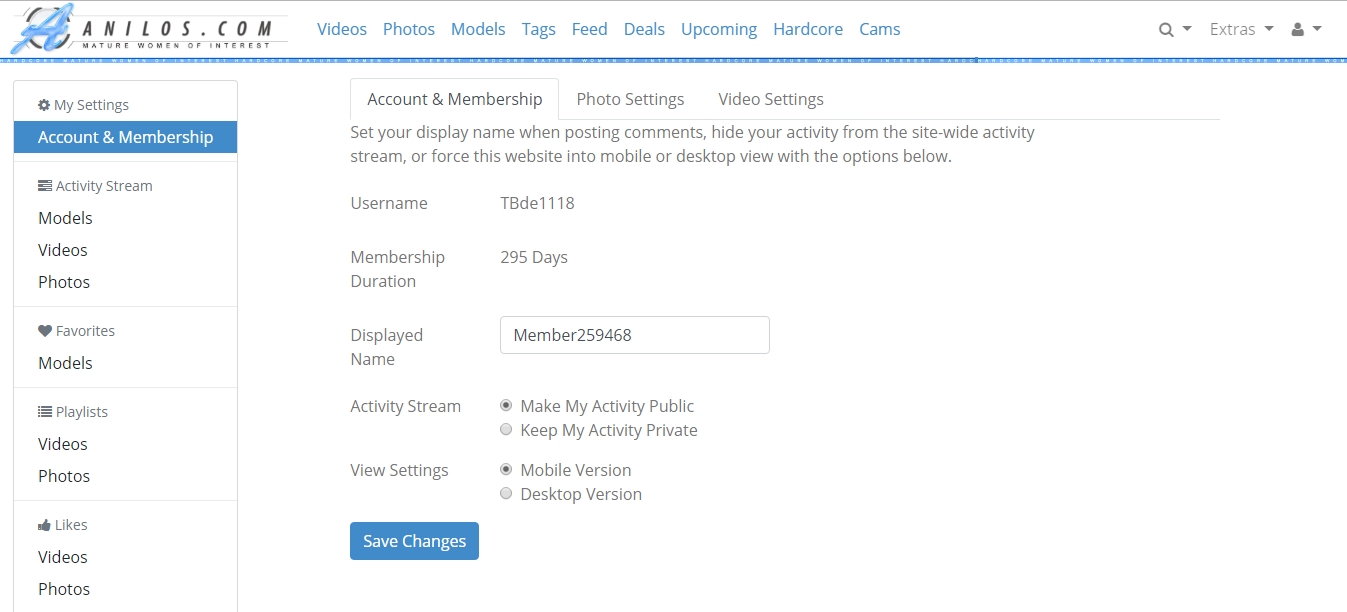Go to Upcoming in the top navigation

point(719,29)
